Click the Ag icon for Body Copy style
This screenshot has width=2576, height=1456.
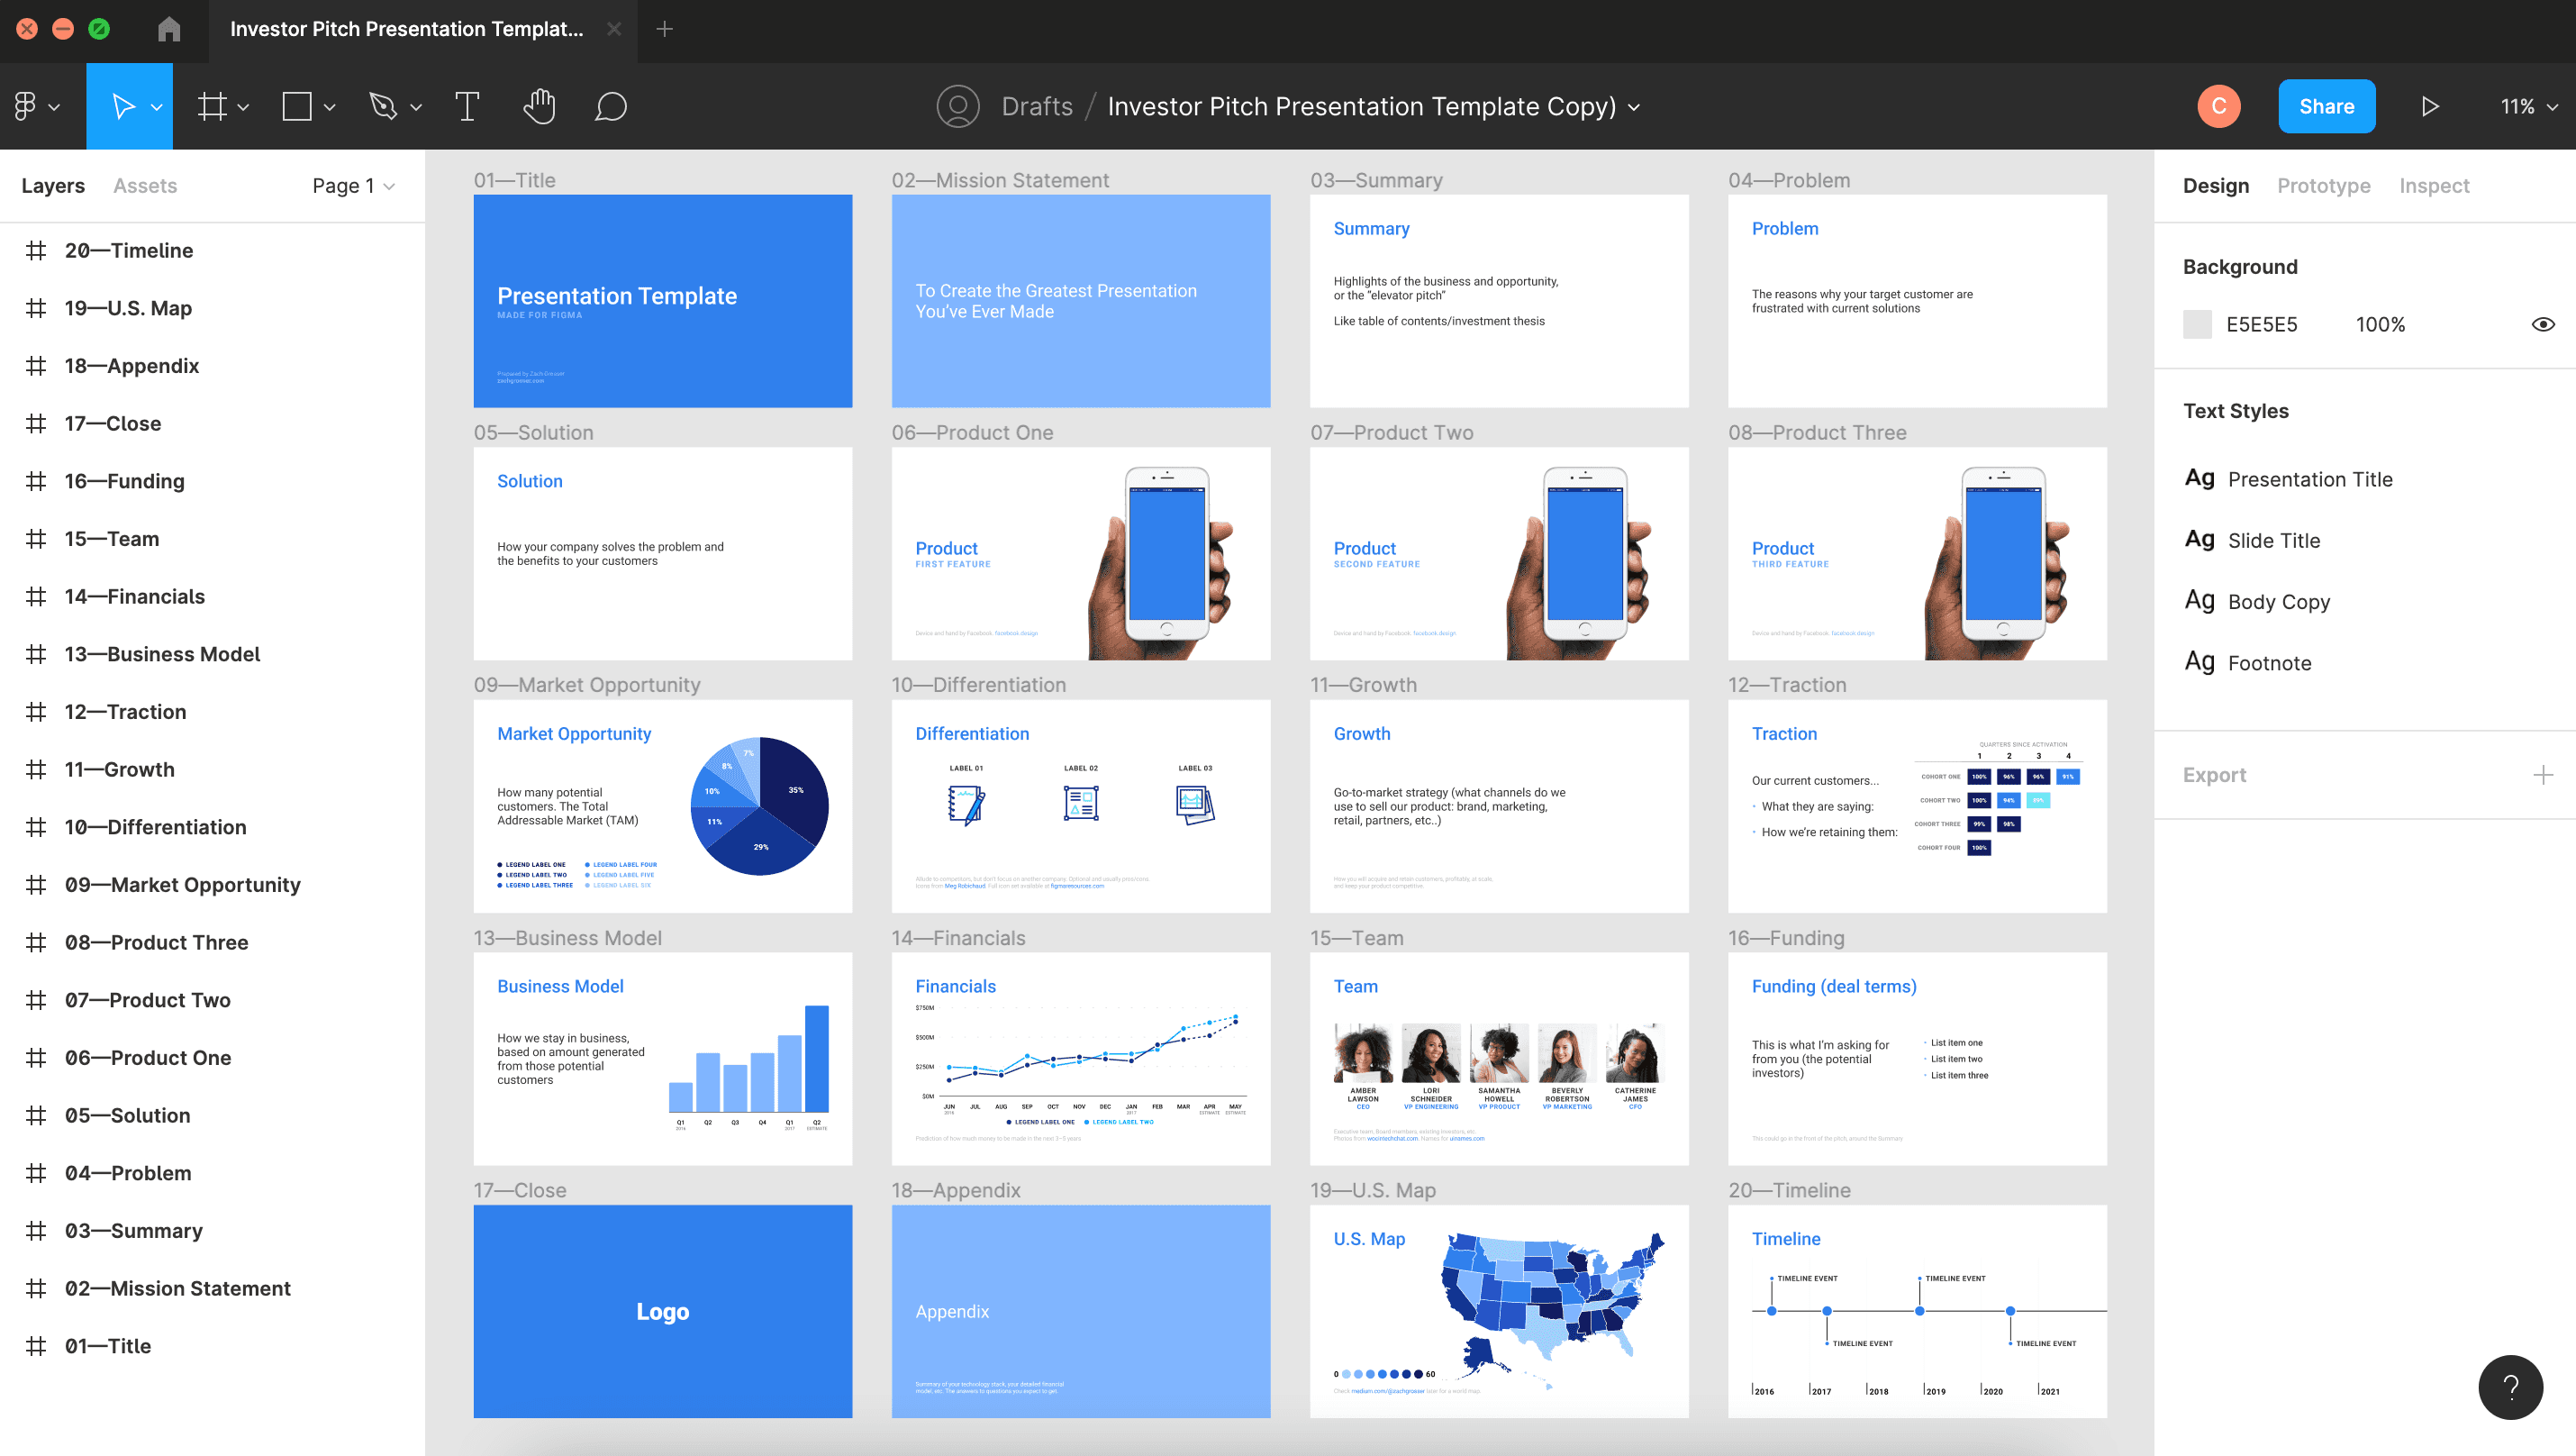click(x=2199, y=600)
